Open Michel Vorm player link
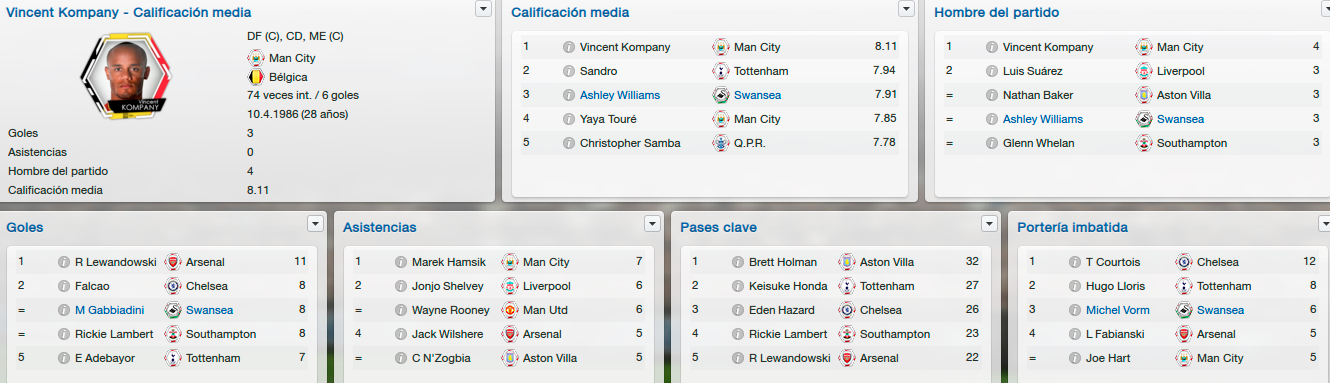The width and height of the screenshot is (1330, 383). point(1118,310)
